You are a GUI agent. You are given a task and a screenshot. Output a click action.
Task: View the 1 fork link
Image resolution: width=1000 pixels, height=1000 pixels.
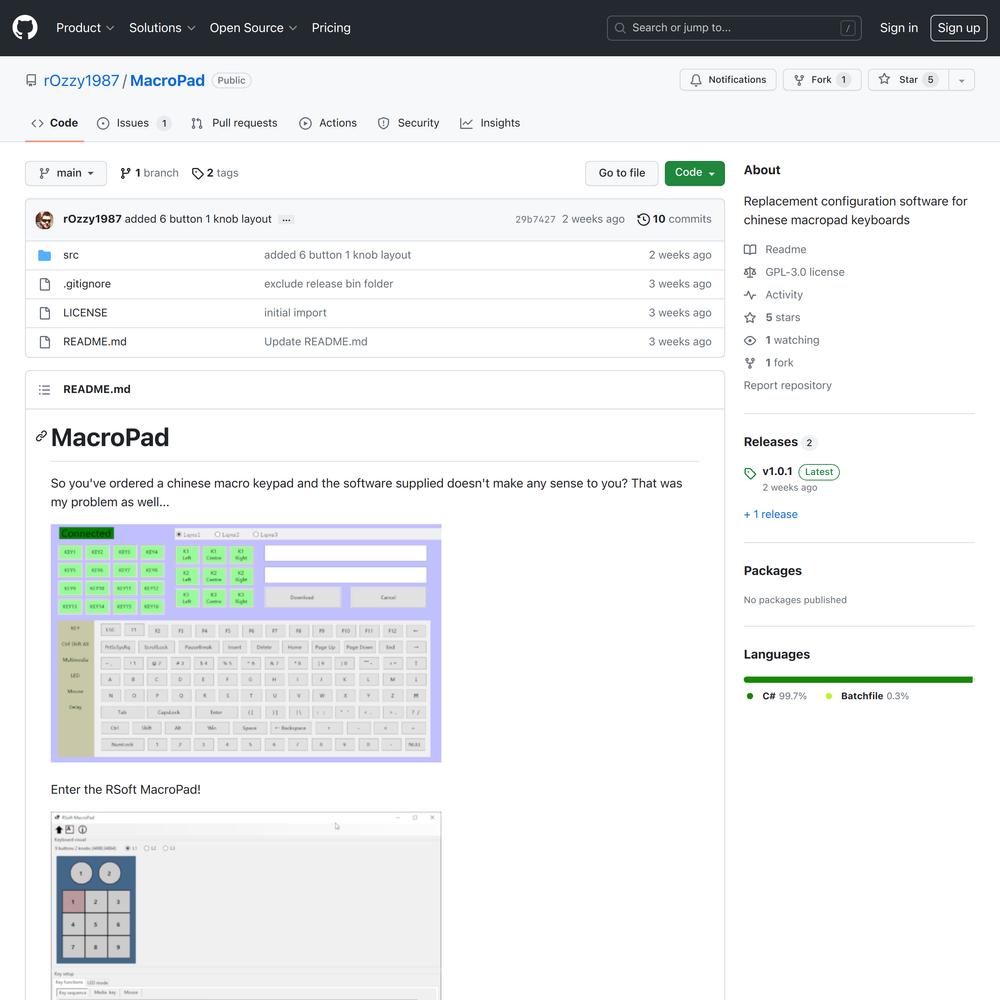[x=769, y=363]
